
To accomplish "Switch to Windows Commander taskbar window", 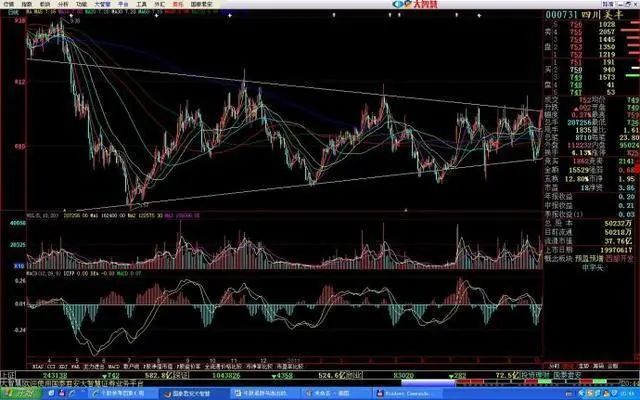I will [405, 393].
